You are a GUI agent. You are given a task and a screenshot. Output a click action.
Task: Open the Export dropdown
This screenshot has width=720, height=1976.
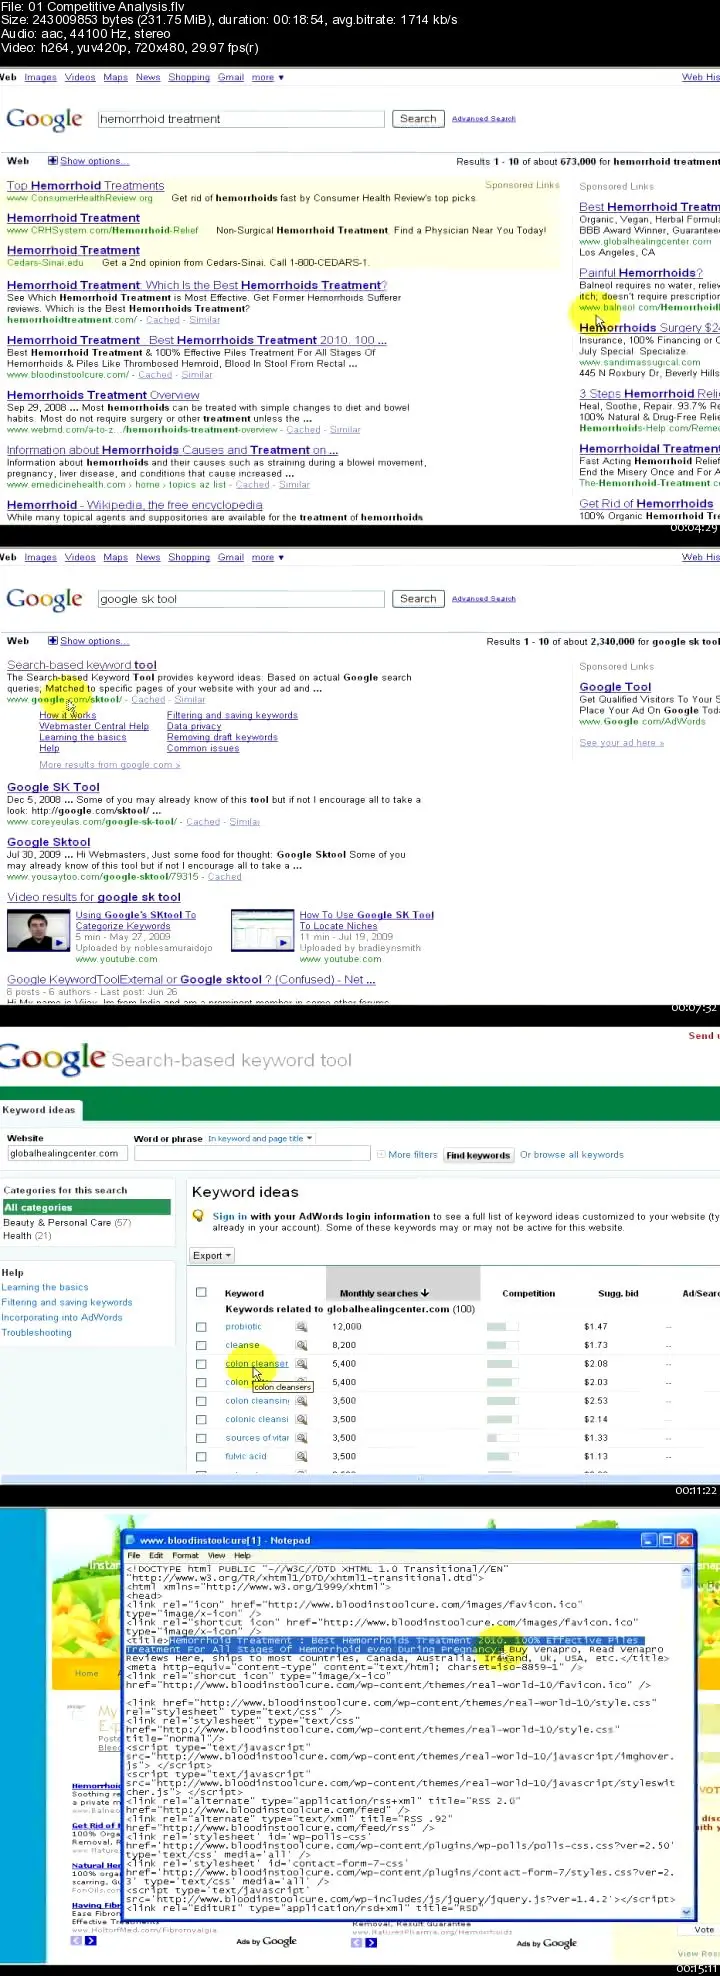tap(212, 1255)
